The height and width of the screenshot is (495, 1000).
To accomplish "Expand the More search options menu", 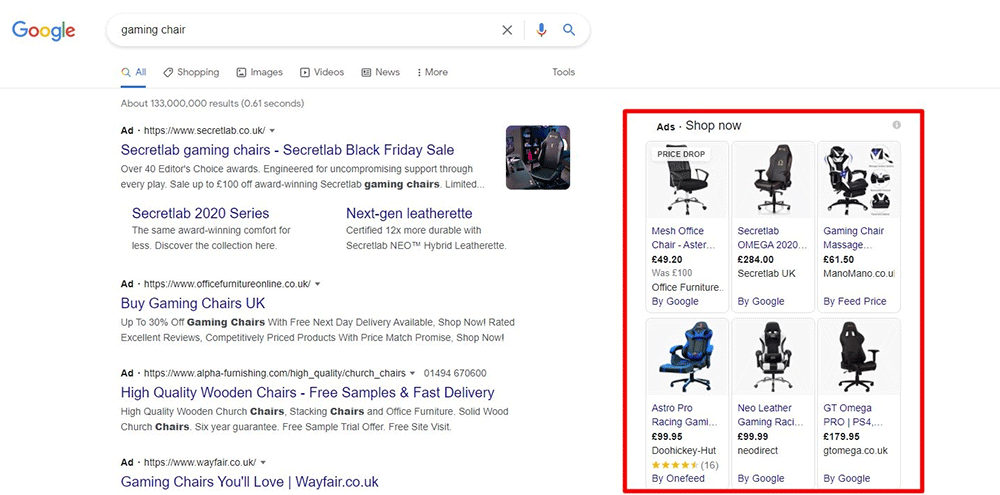I will (431, 72).
